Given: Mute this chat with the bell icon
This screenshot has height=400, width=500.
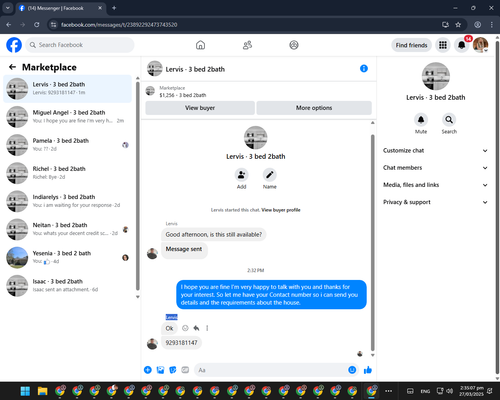Looking at the screenshot, I should coord(421,120).
